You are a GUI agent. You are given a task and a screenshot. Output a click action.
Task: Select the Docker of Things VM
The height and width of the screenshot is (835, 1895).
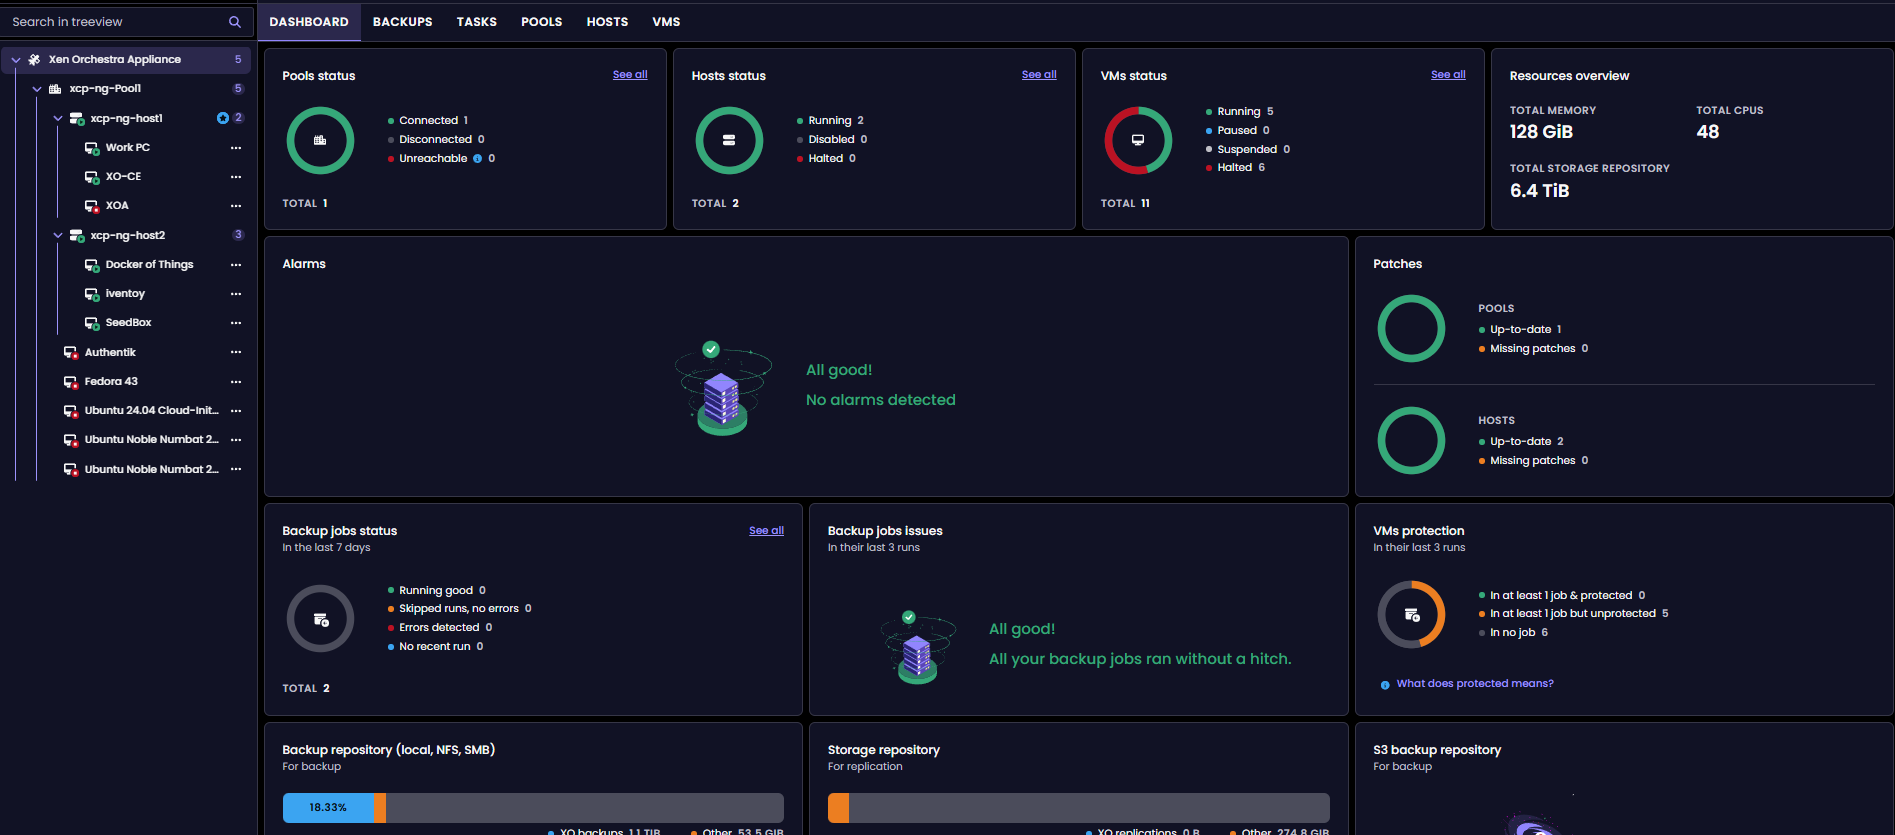click(x=149, y=265)
